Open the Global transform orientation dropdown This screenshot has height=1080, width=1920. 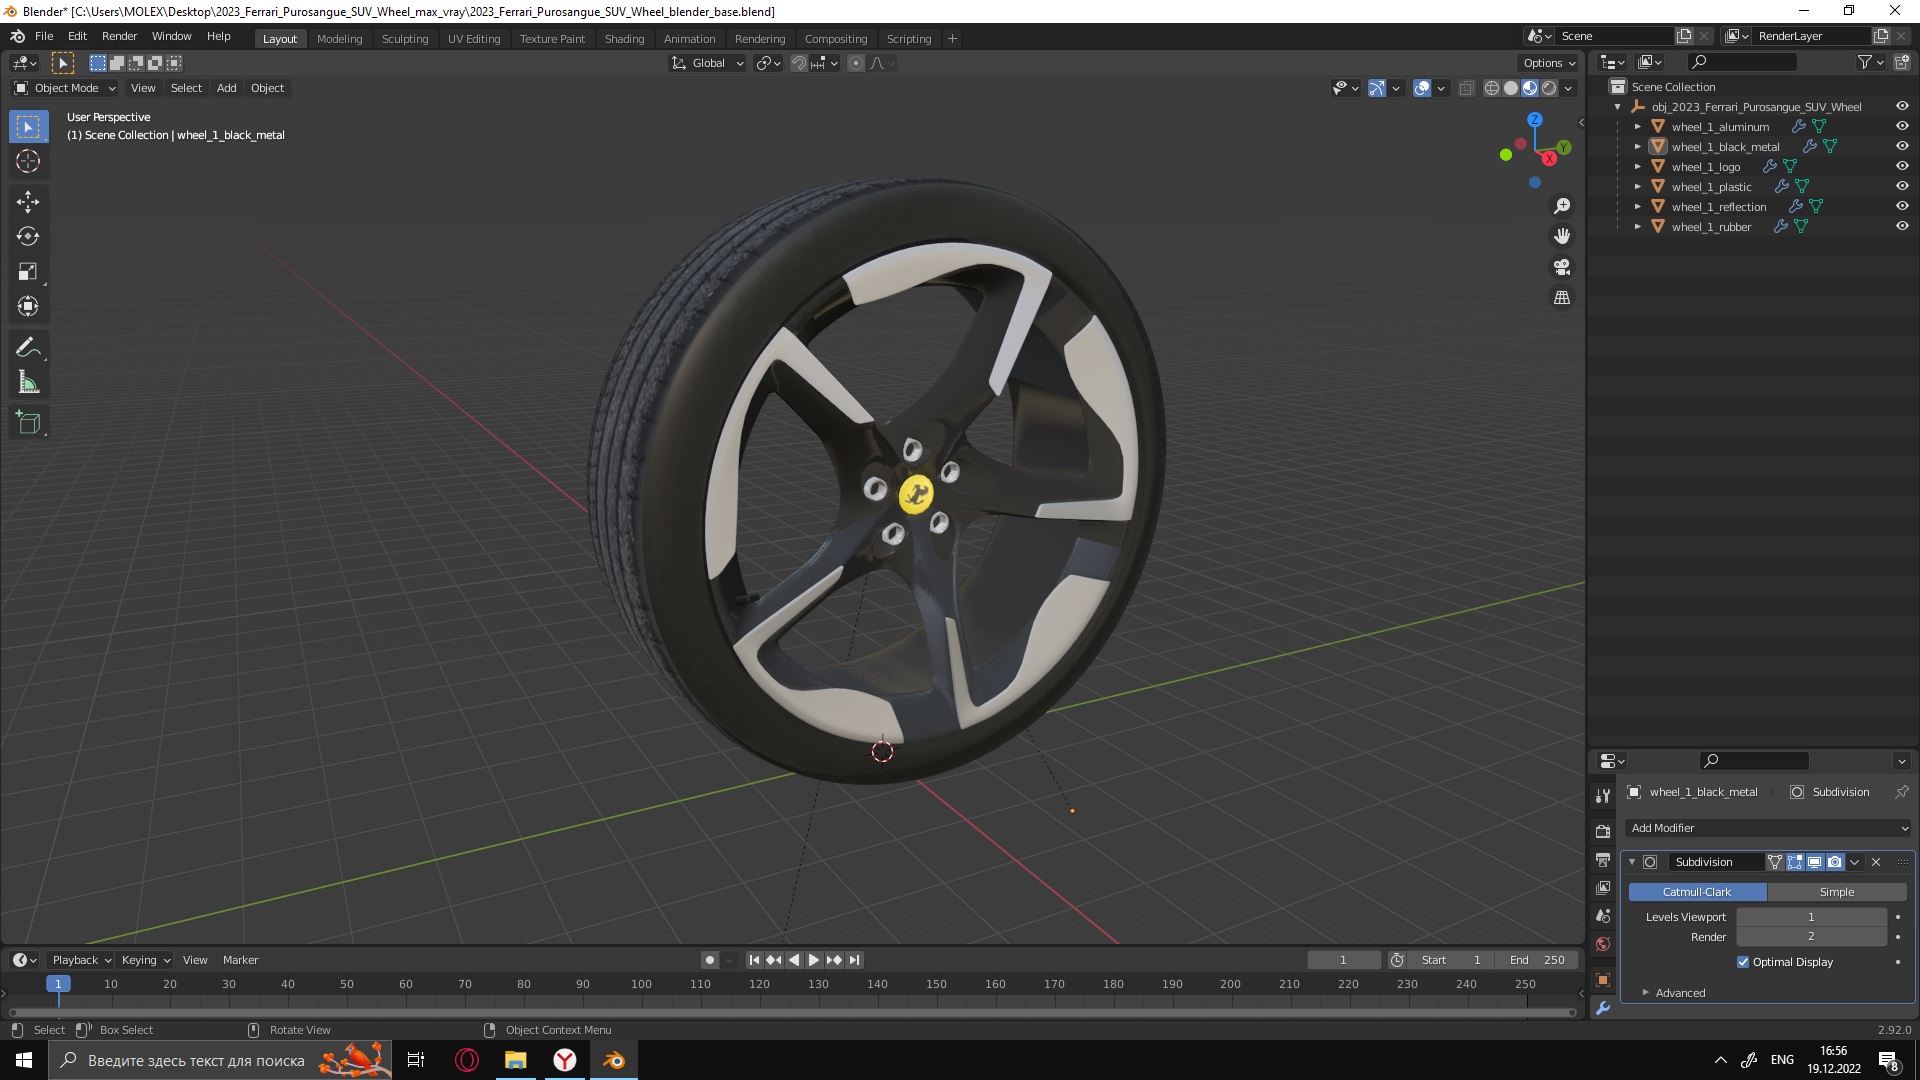(707, 63)
